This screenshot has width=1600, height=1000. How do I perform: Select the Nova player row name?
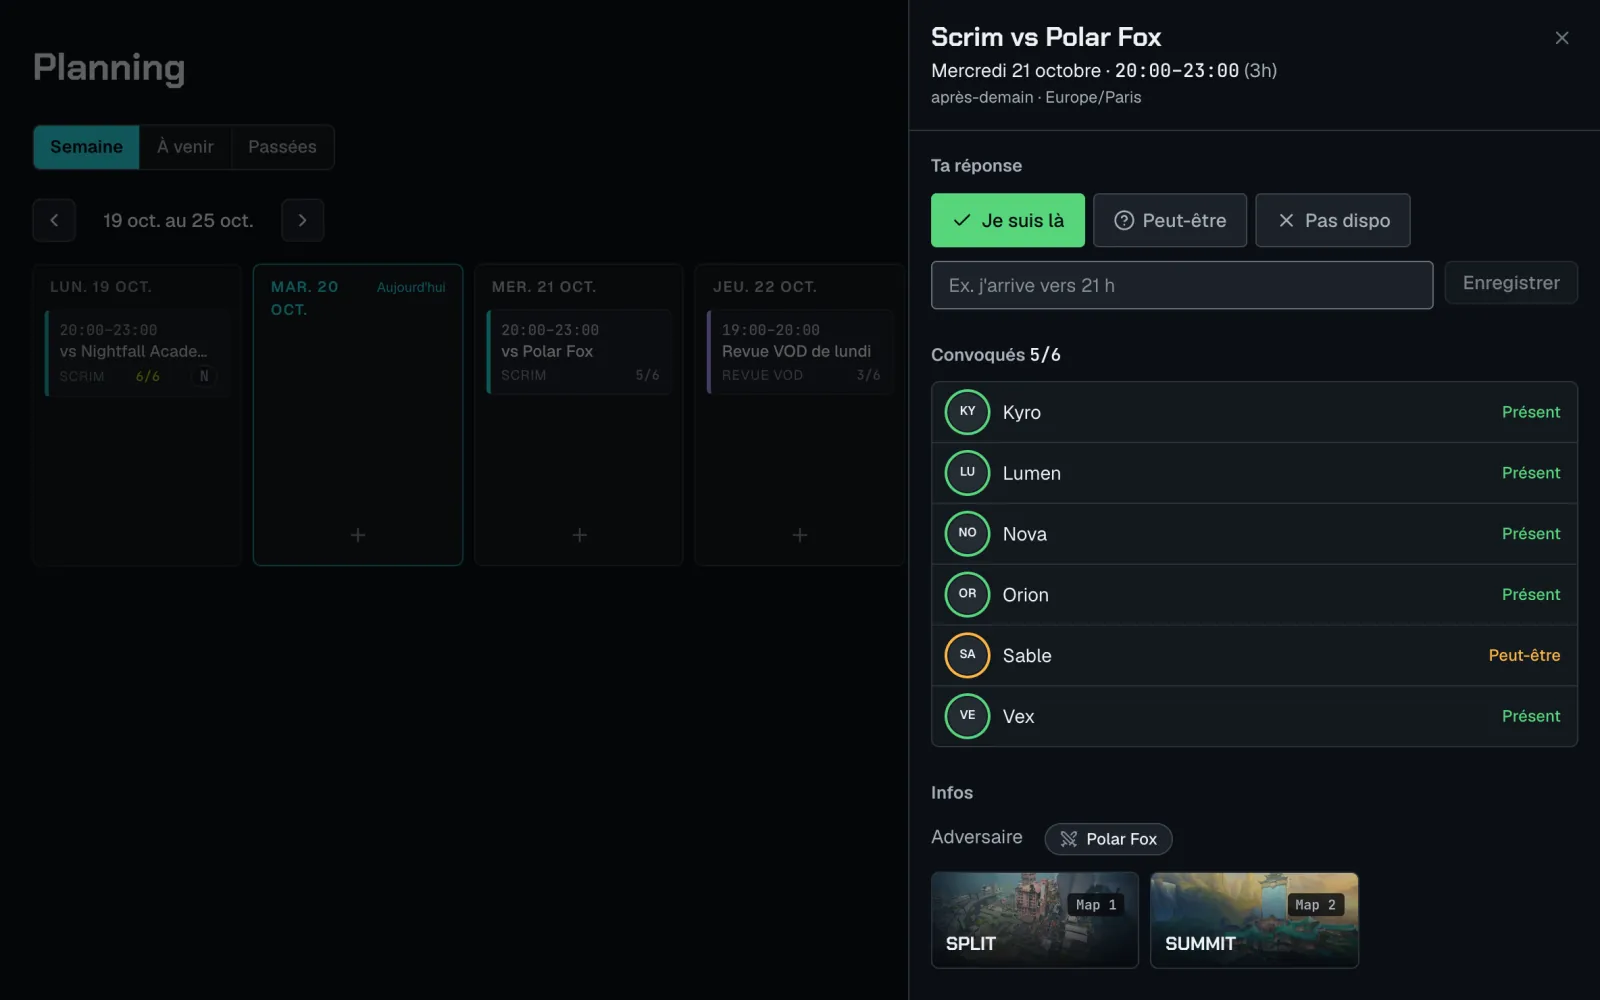click(1024, 535)
